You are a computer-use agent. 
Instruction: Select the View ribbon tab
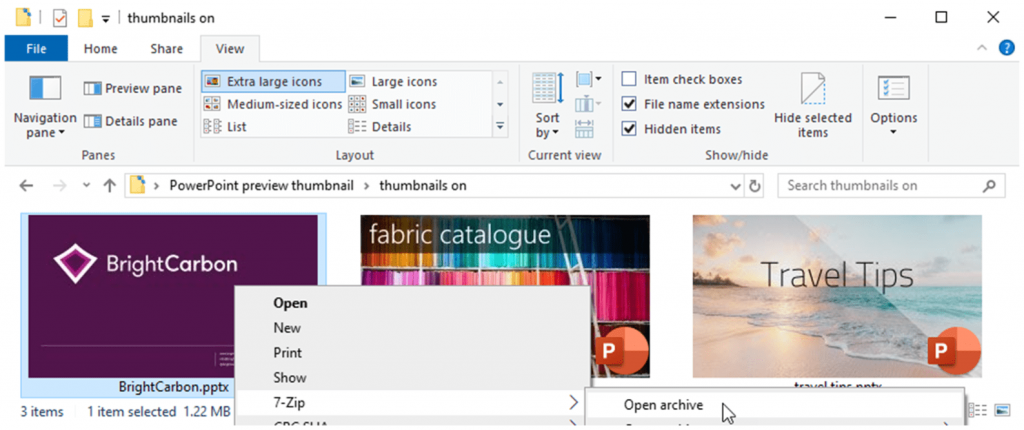pos(230,48)
